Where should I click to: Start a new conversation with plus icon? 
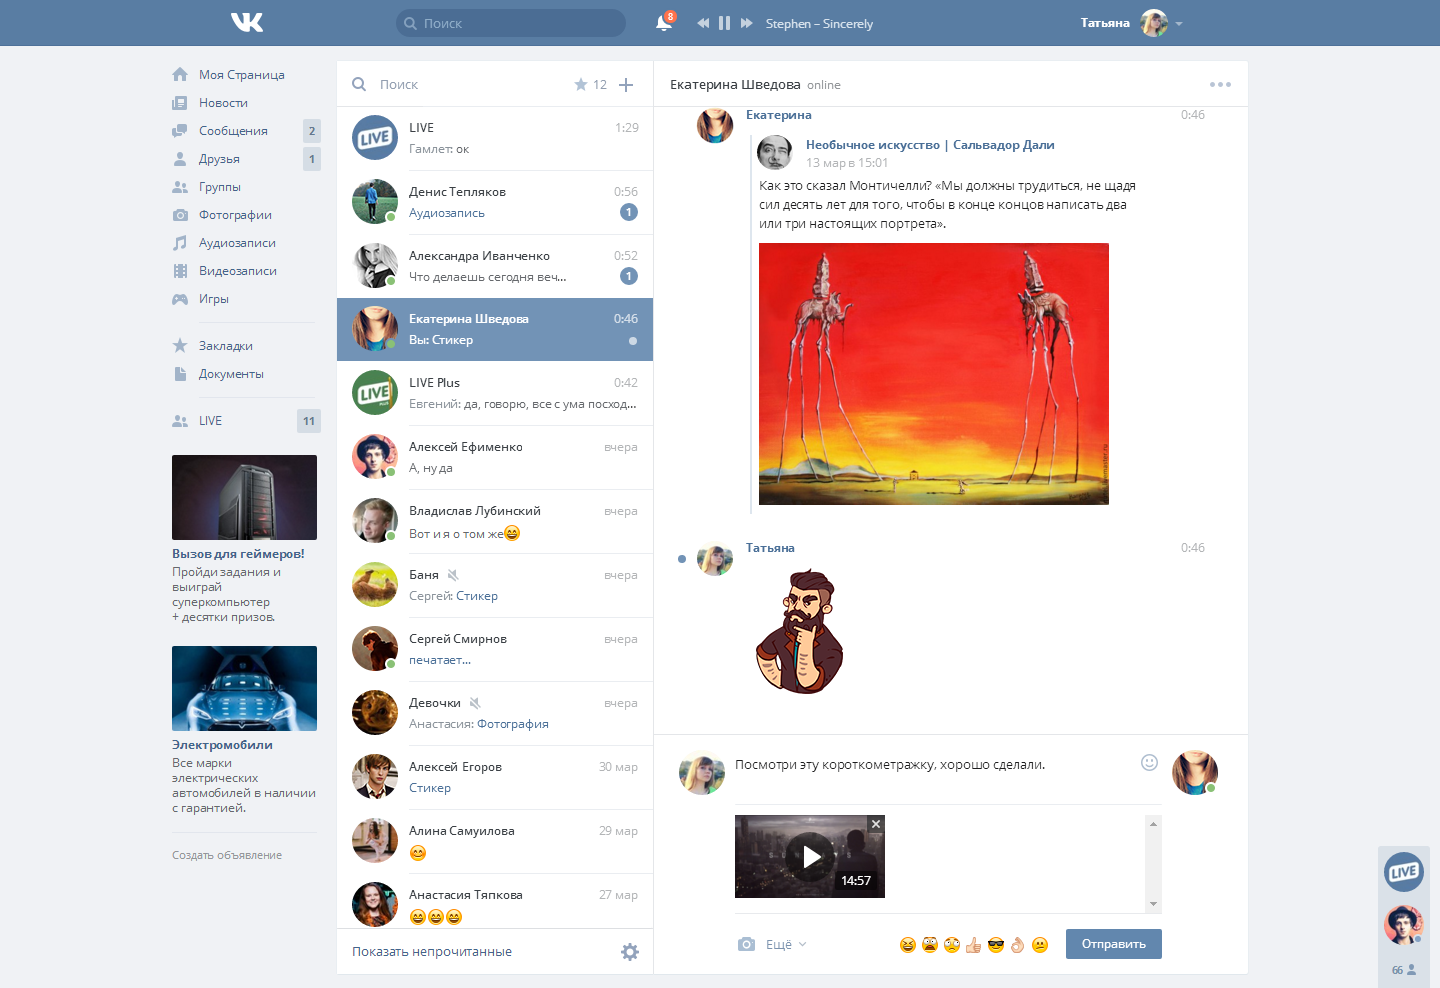626,85
